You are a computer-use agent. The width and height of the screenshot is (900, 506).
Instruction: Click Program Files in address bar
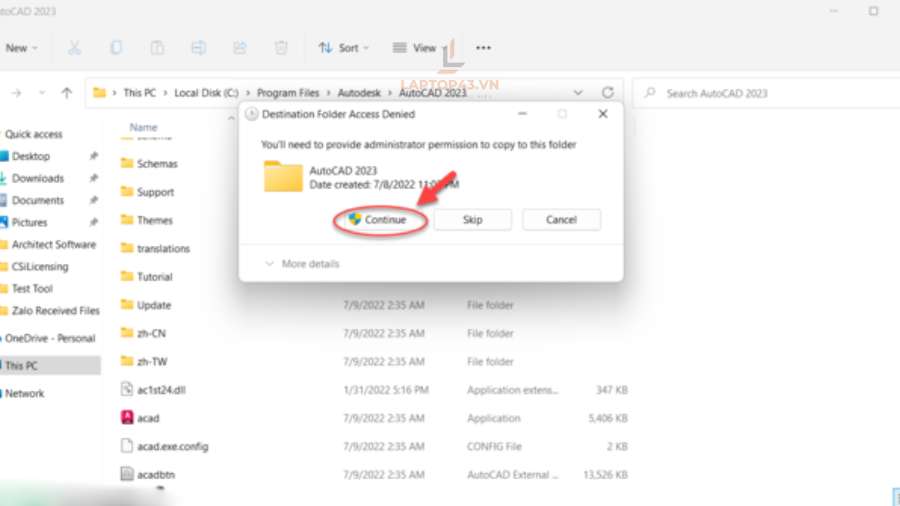(x=288, y=93)
